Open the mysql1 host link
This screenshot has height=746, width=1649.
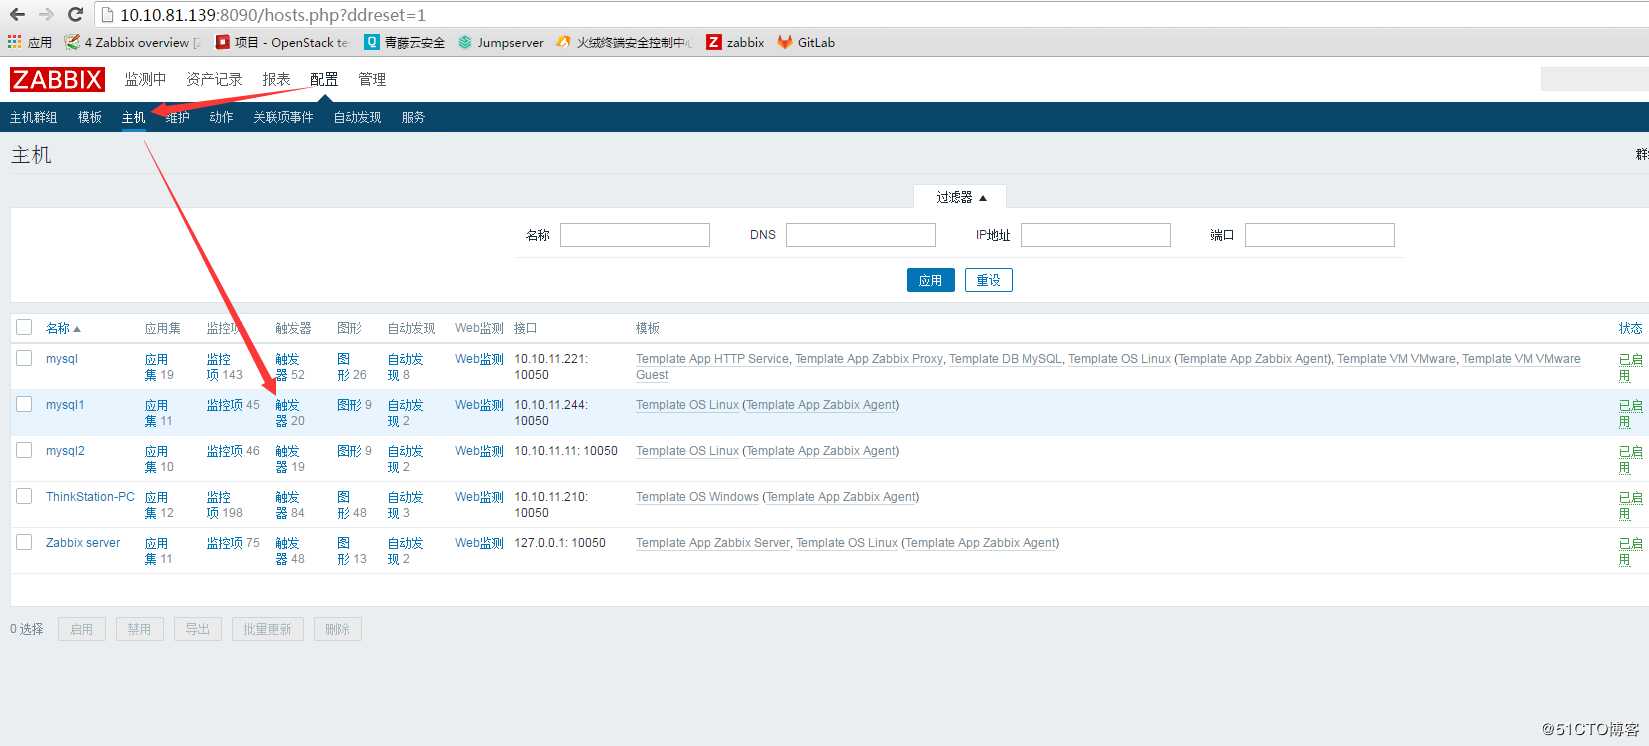pyautogui.click(x=65, y=405)
